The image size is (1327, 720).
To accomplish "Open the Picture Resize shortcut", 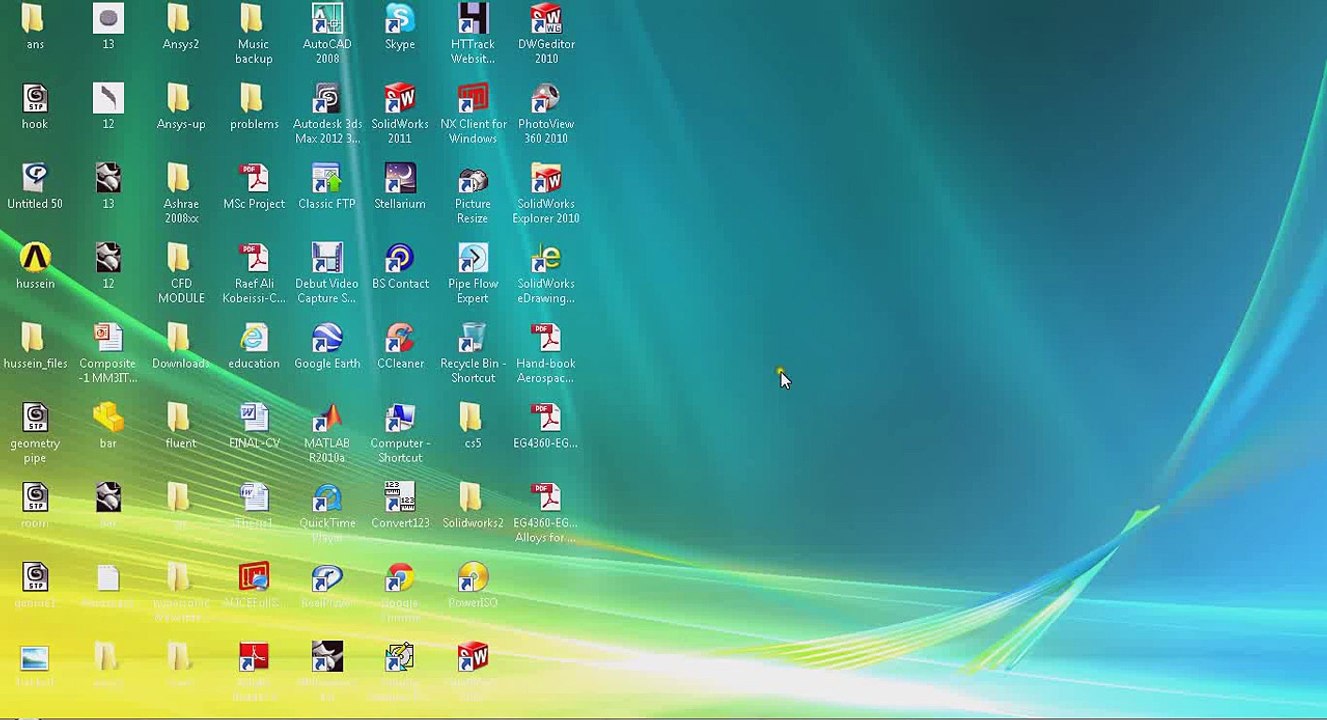I will click(x=473, y=179).
